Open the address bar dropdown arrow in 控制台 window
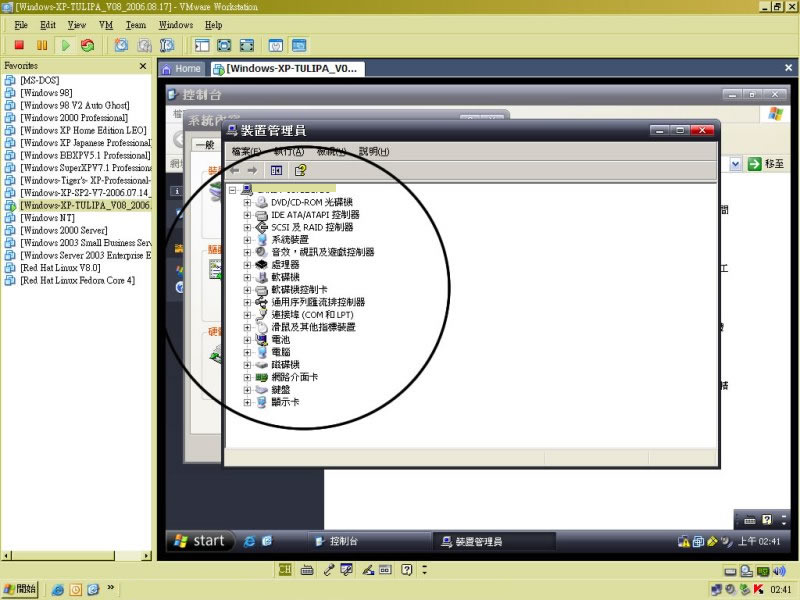The width and height of the screenshot is (800, 600). tap(735, 164)
